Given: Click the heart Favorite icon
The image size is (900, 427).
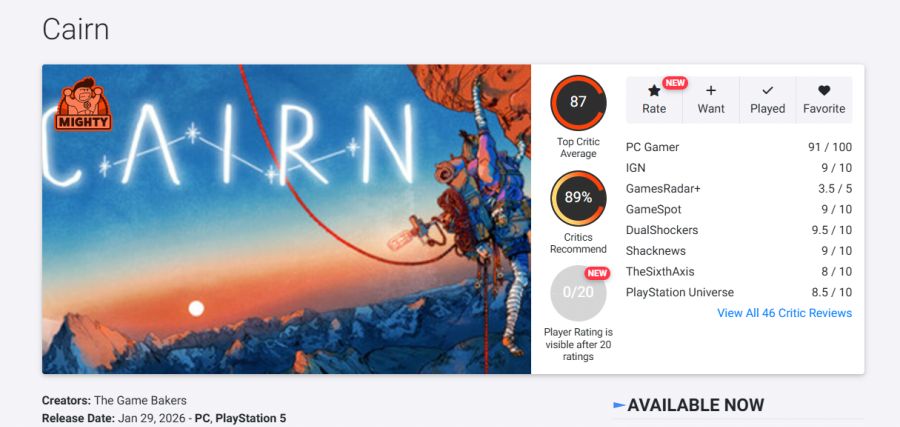Looking at the screenshot, I should [824, 90].
